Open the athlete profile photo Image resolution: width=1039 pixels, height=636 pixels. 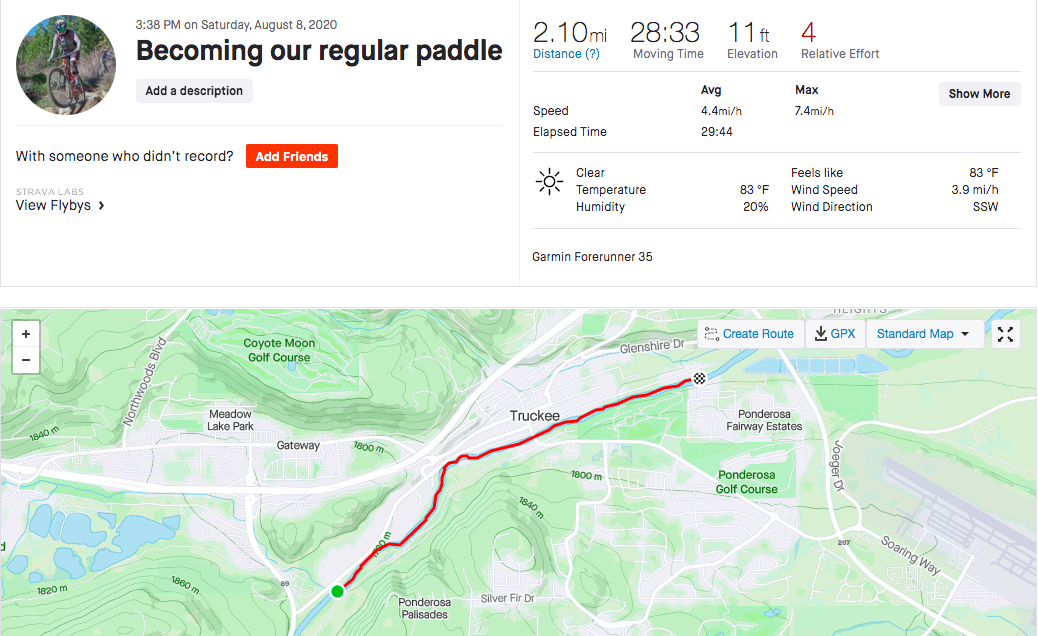click(66, 65)
